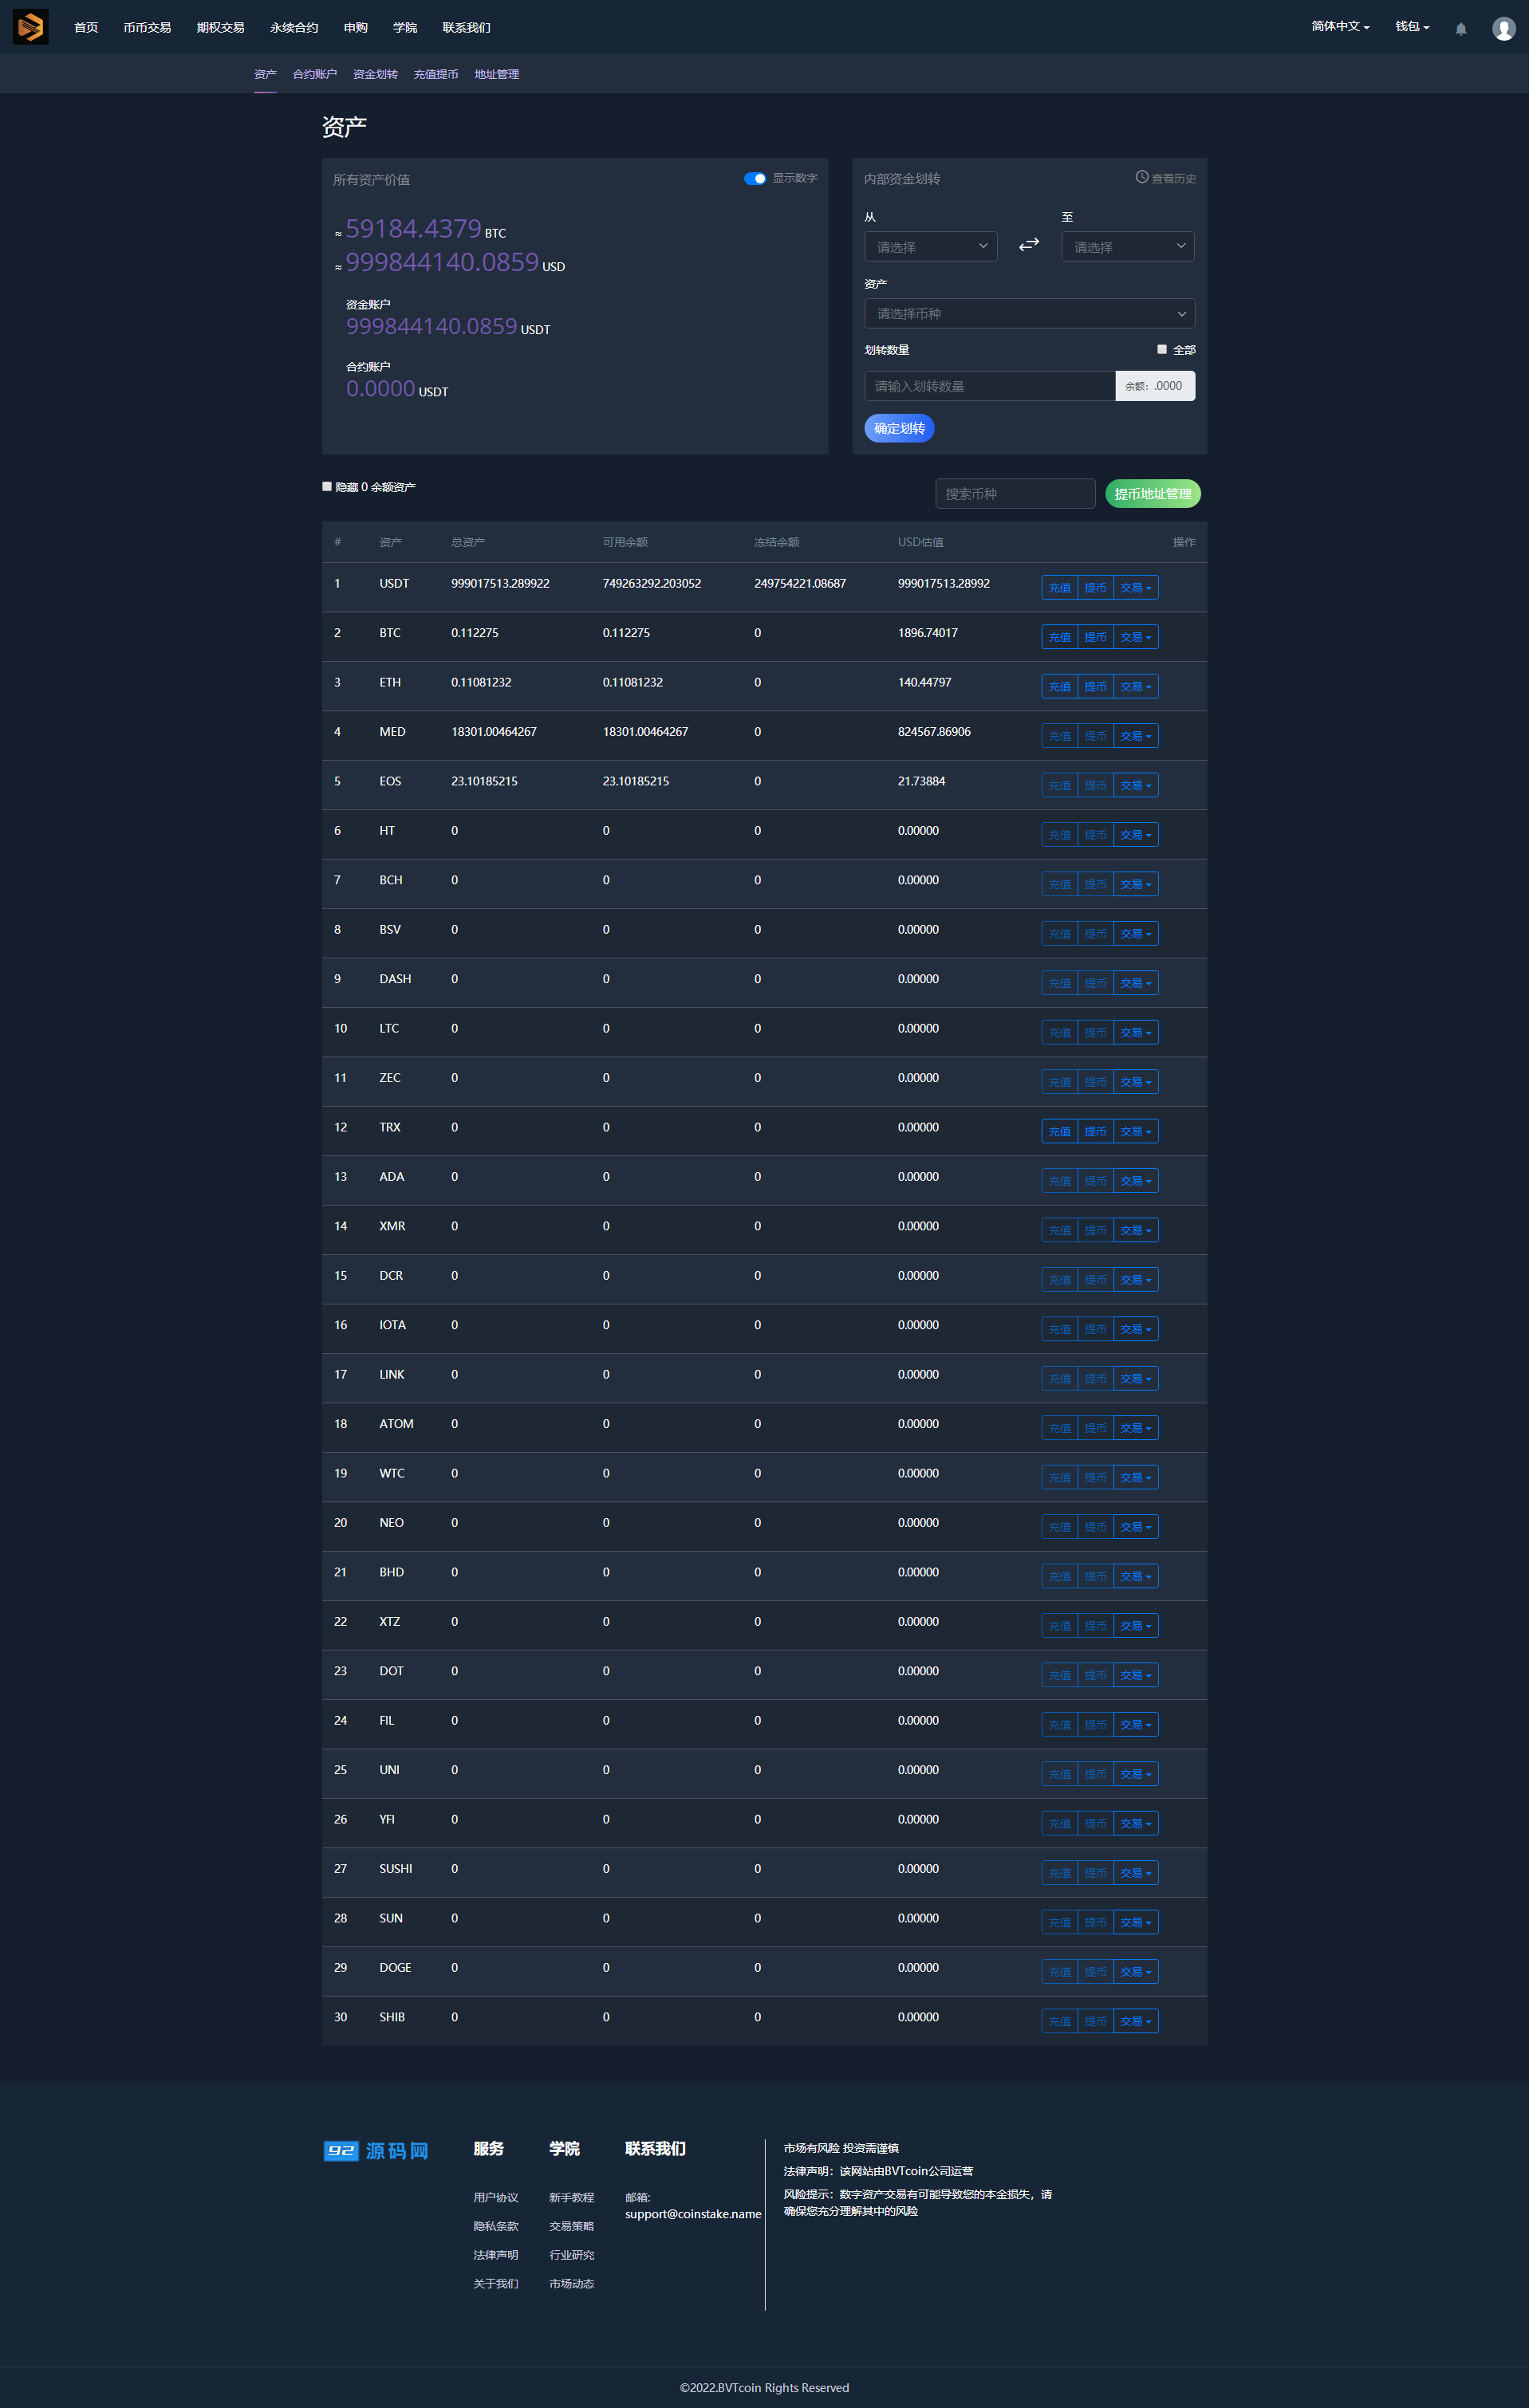
Task: Click the orange site logo icon
Action: (x=30, y=27)
